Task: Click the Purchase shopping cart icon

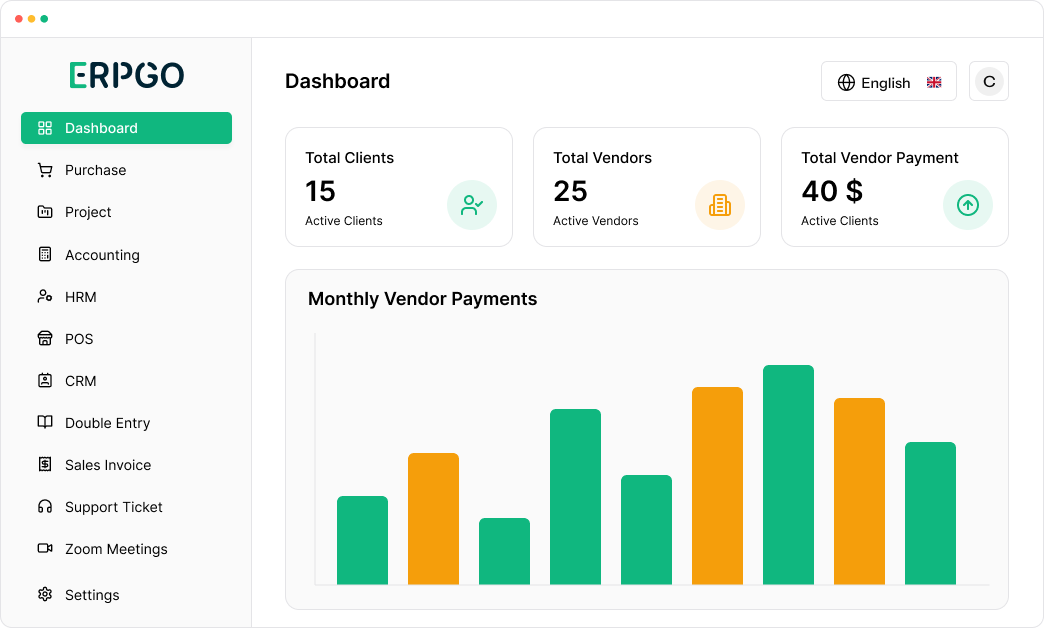Action: click(45, 170)
